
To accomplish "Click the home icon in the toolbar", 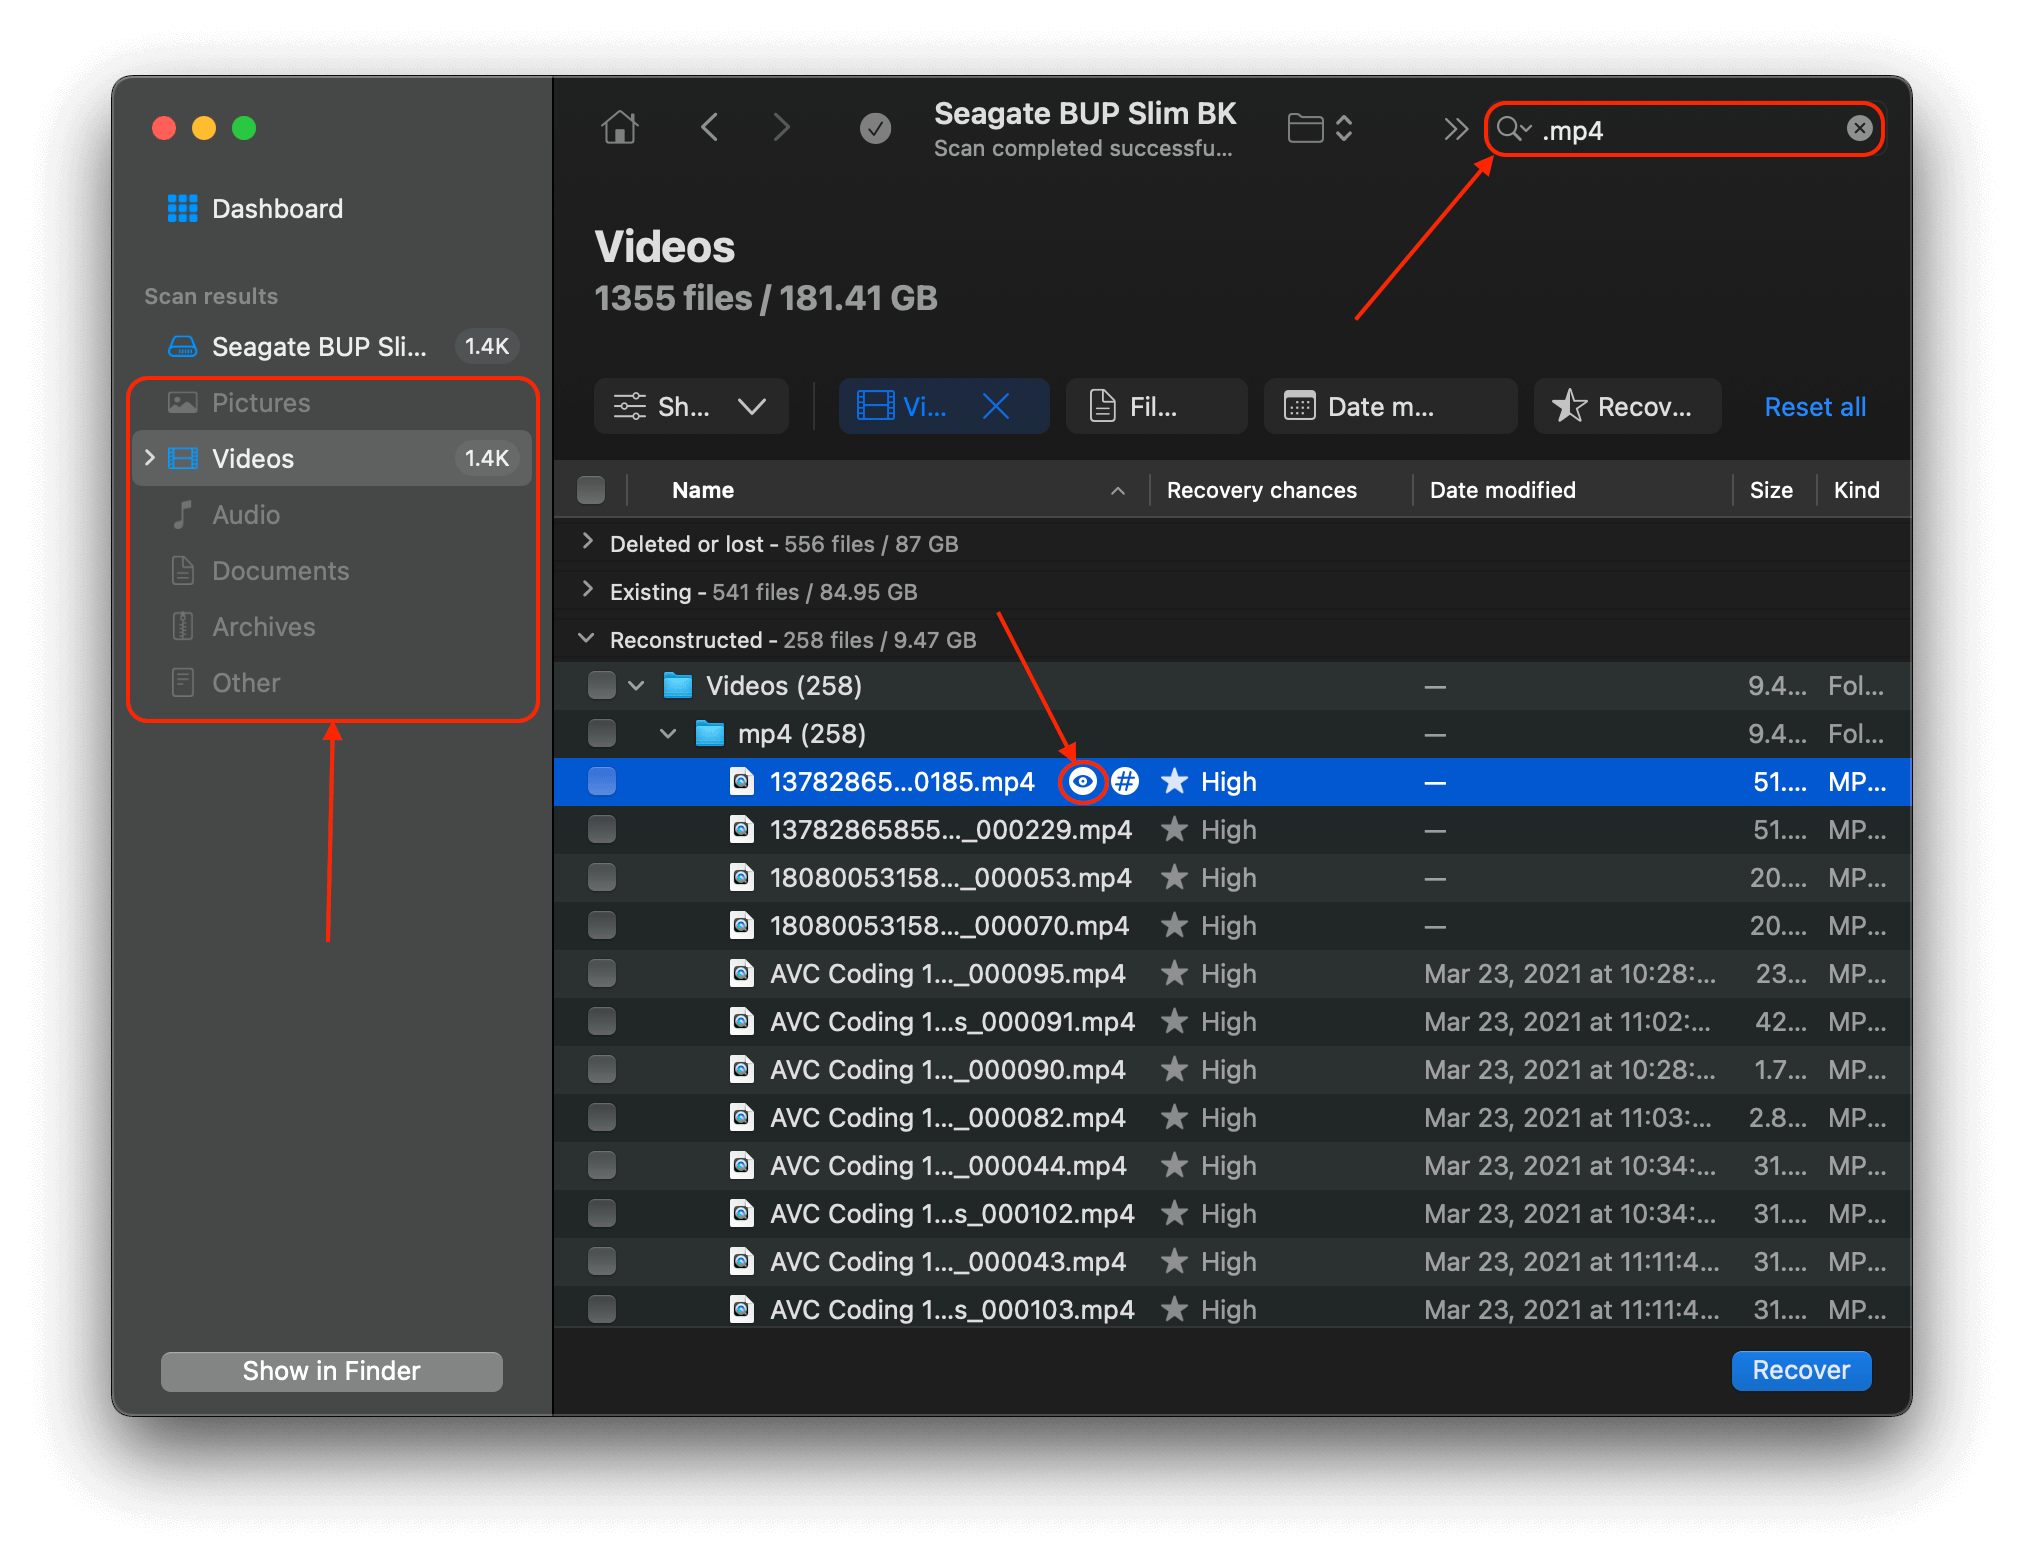I will tap(619, 127).
